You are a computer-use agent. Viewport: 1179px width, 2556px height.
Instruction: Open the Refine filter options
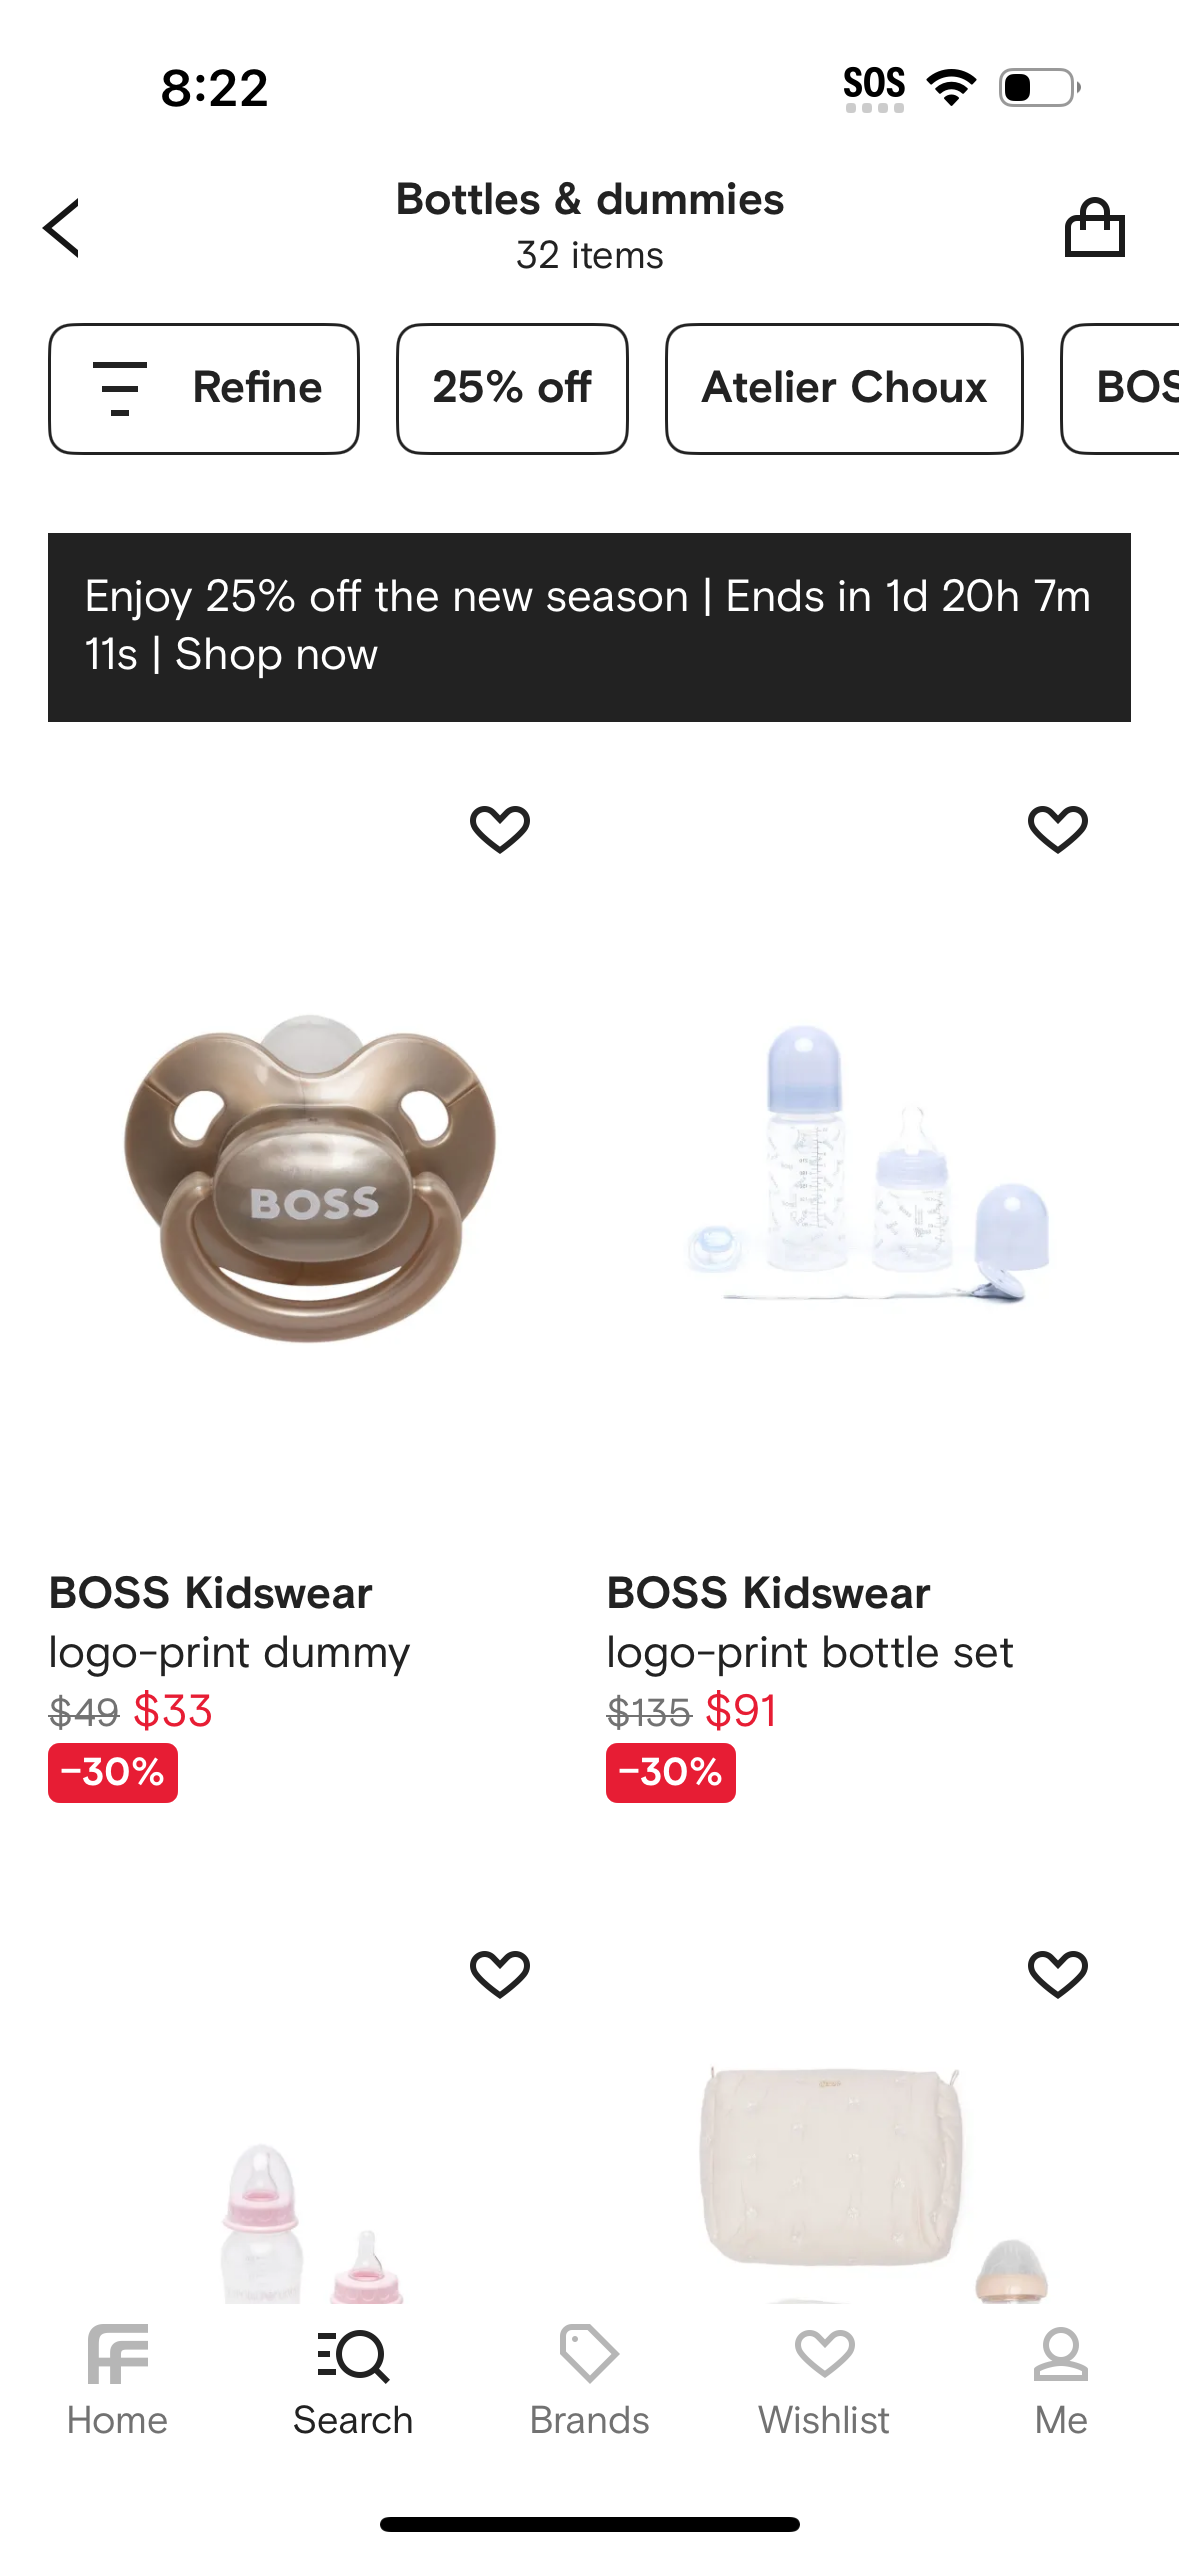[204, 388]
